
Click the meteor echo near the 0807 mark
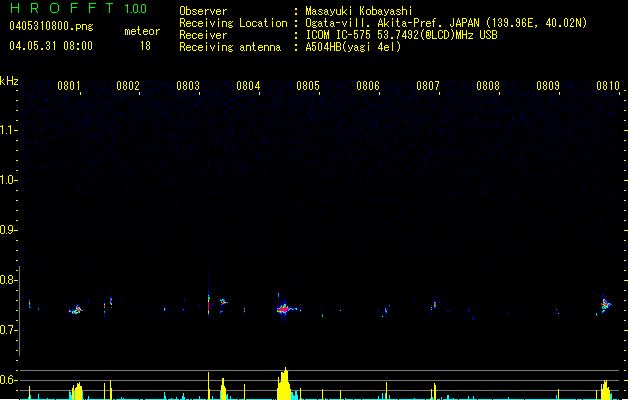pos(434,305)
